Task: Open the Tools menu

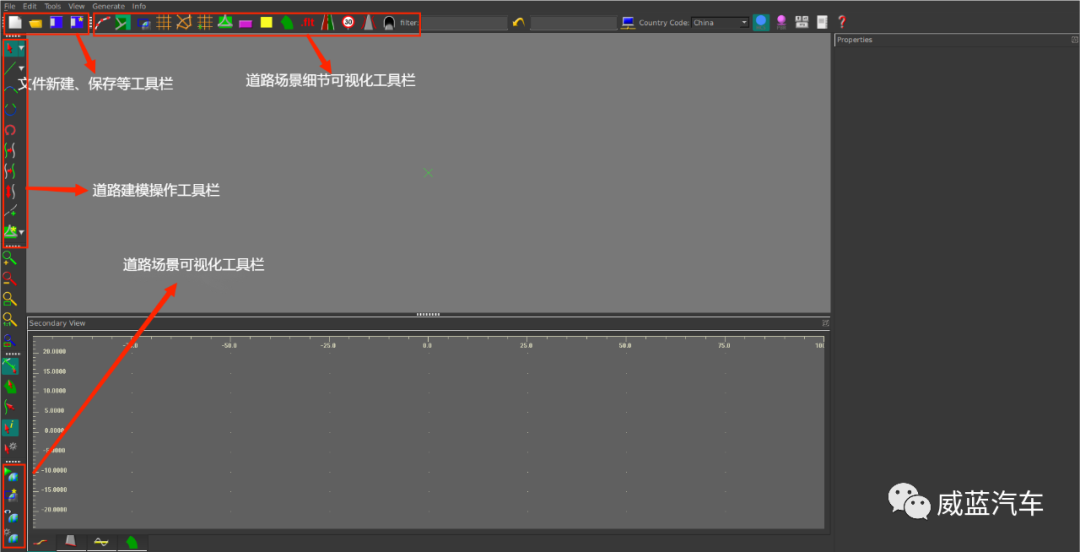Action: 53,6
